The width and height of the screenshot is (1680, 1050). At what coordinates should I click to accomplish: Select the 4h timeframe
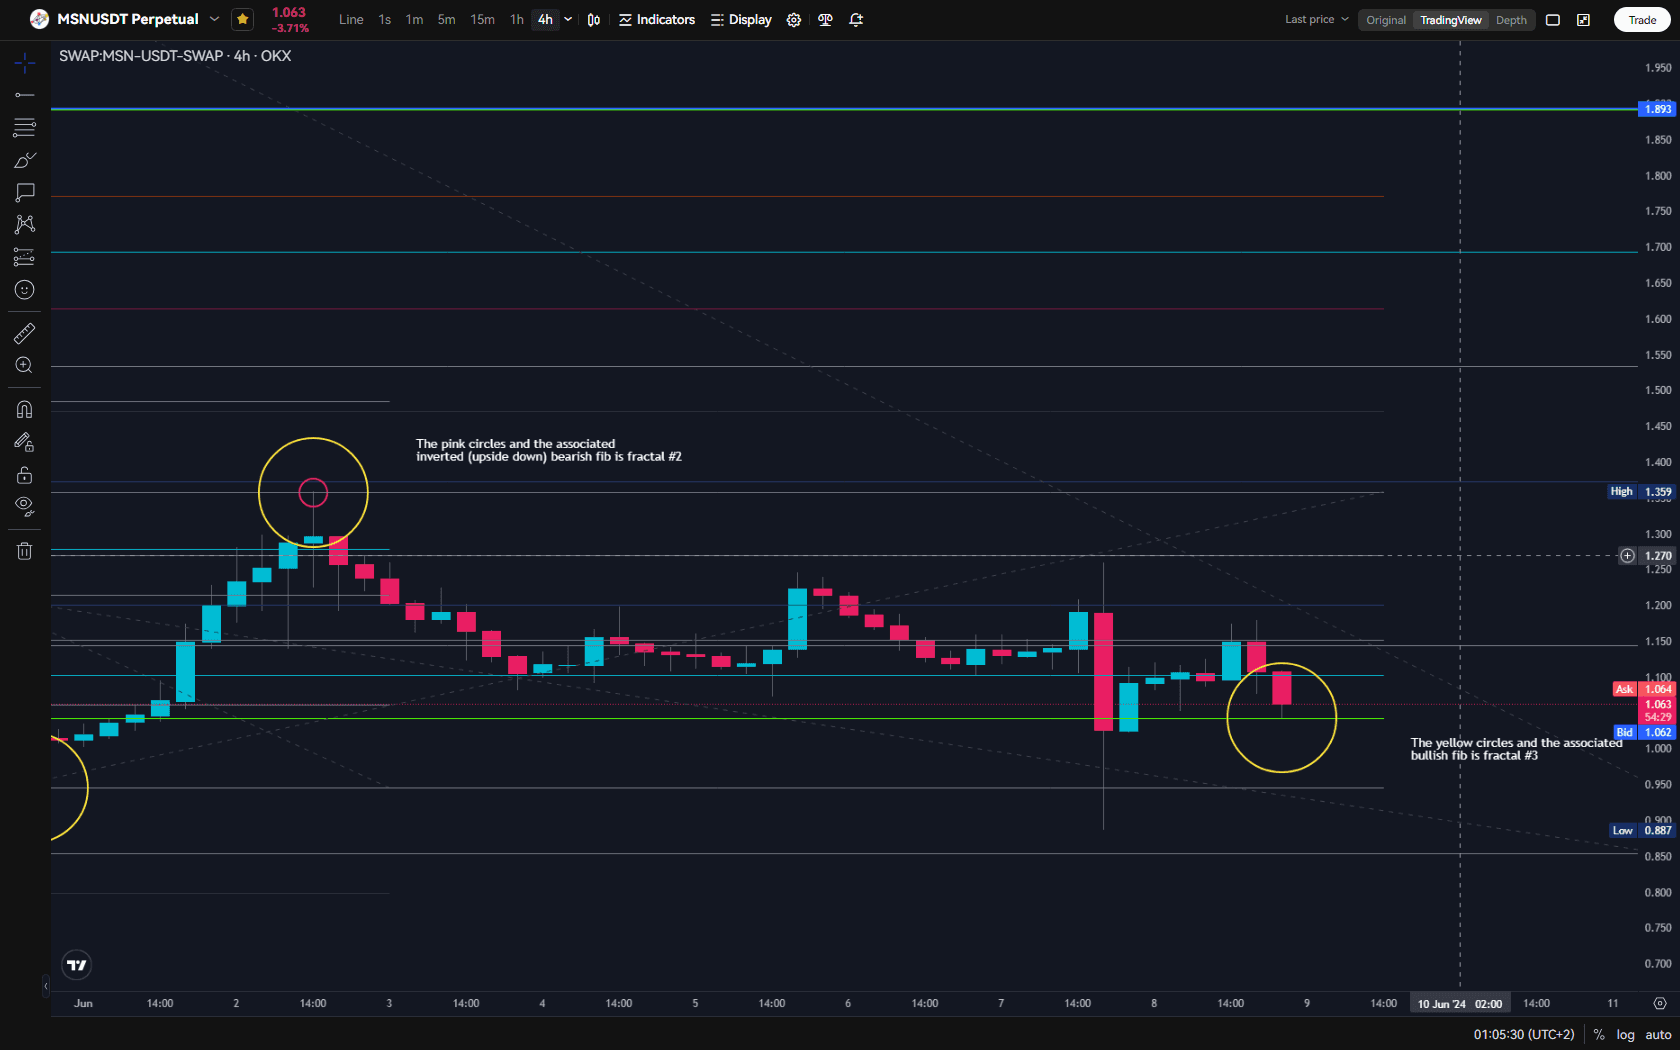[545, 19]
